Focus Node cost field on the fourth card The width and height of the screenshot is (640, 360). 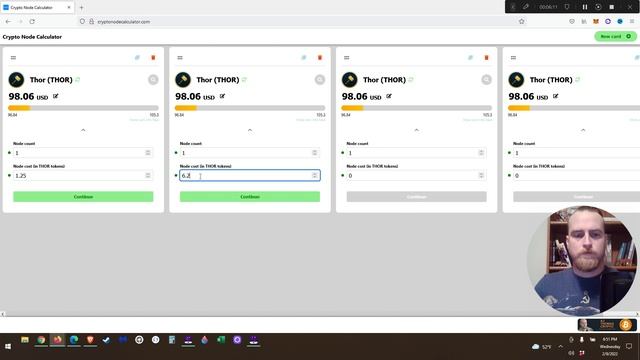click(576, 176)
